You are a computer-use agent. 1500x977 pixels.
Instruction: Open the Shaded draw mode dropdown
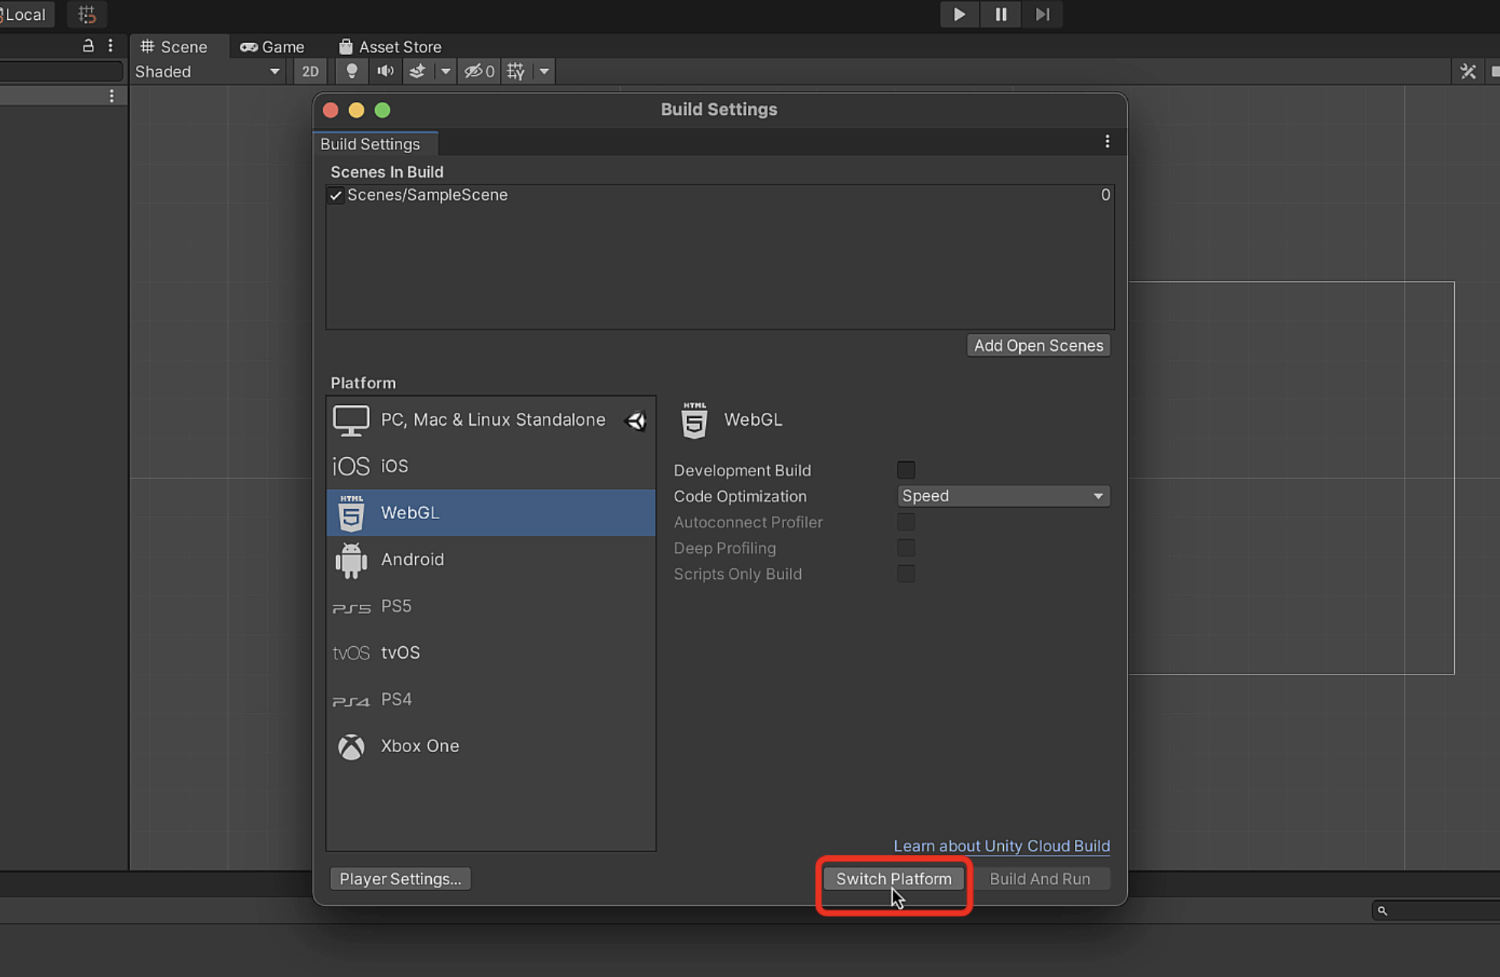point(207,71)
